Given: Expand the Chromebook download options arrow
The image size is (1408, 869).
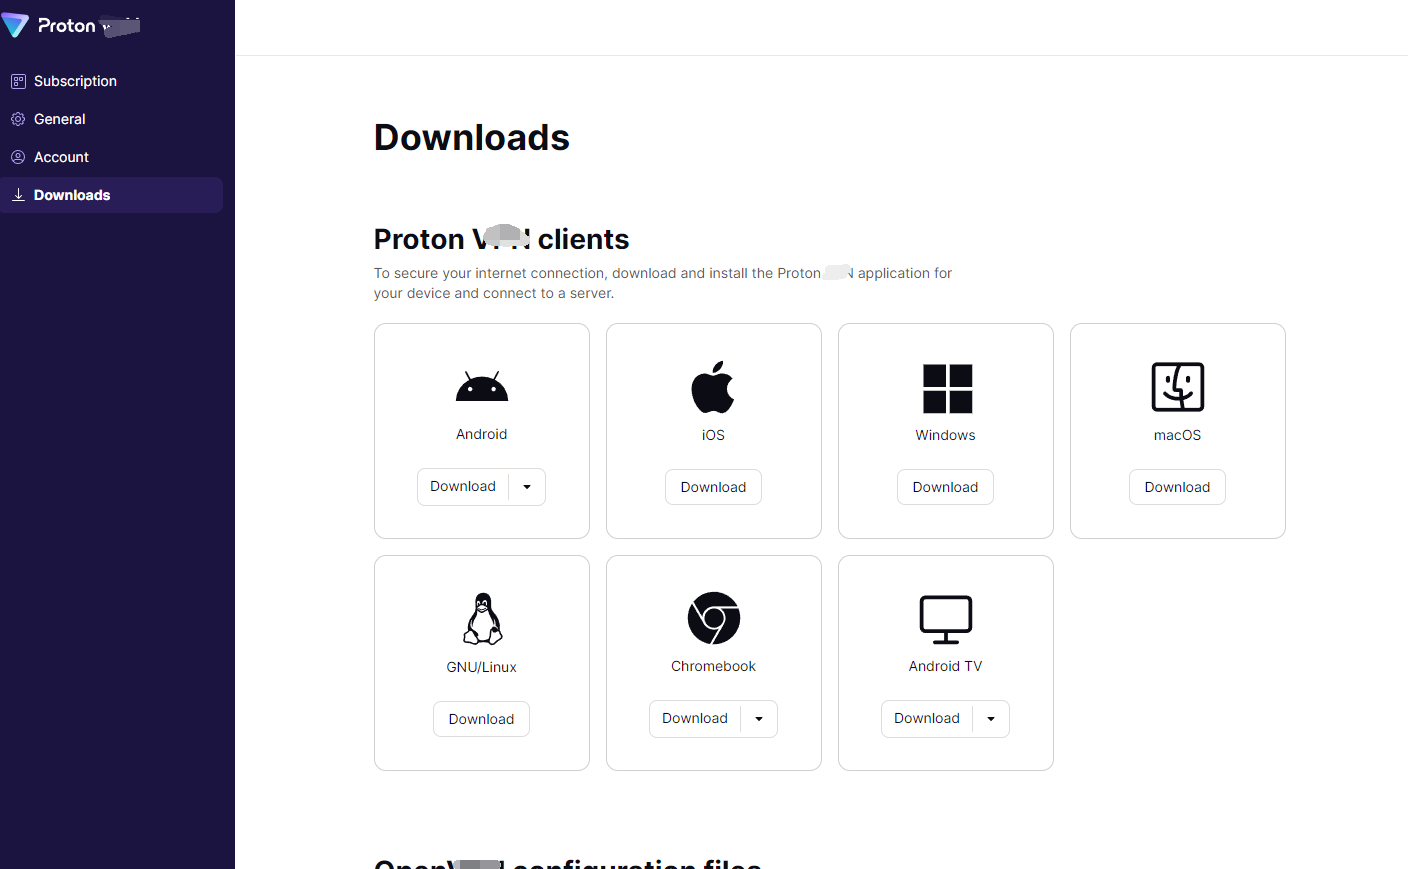Looking at the screenshot, I should (759, 719).
